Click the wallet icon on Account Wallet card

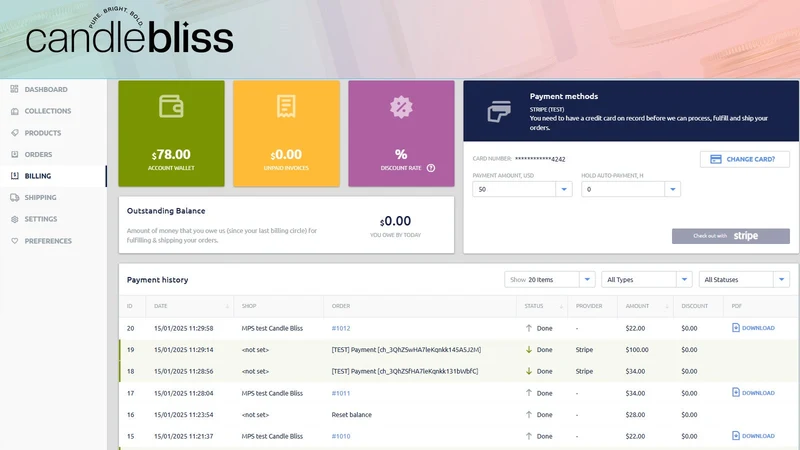[x=171, y=106]
